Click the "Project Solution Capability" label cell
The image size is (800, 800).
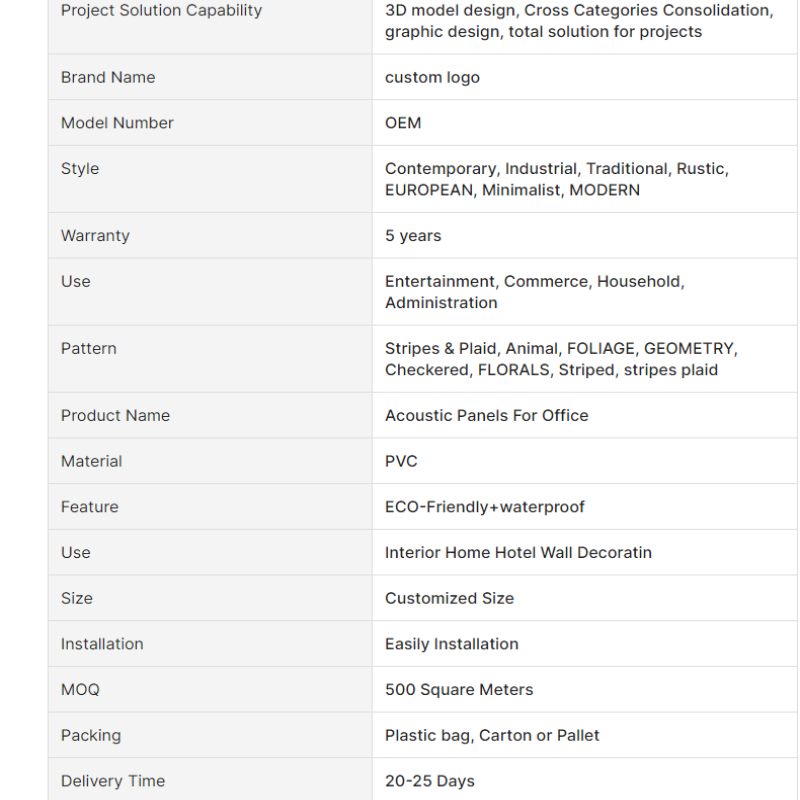pos(161,11)
